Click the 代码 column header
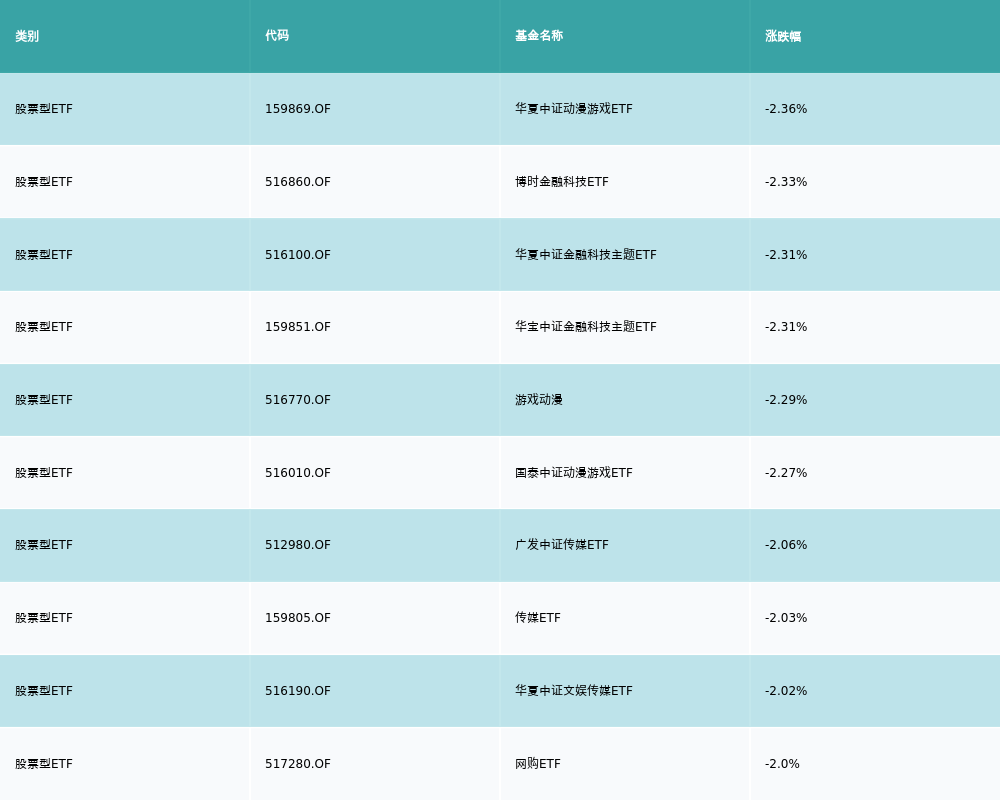The width and height of the screenshot is (1000, 800). point(277,36)
